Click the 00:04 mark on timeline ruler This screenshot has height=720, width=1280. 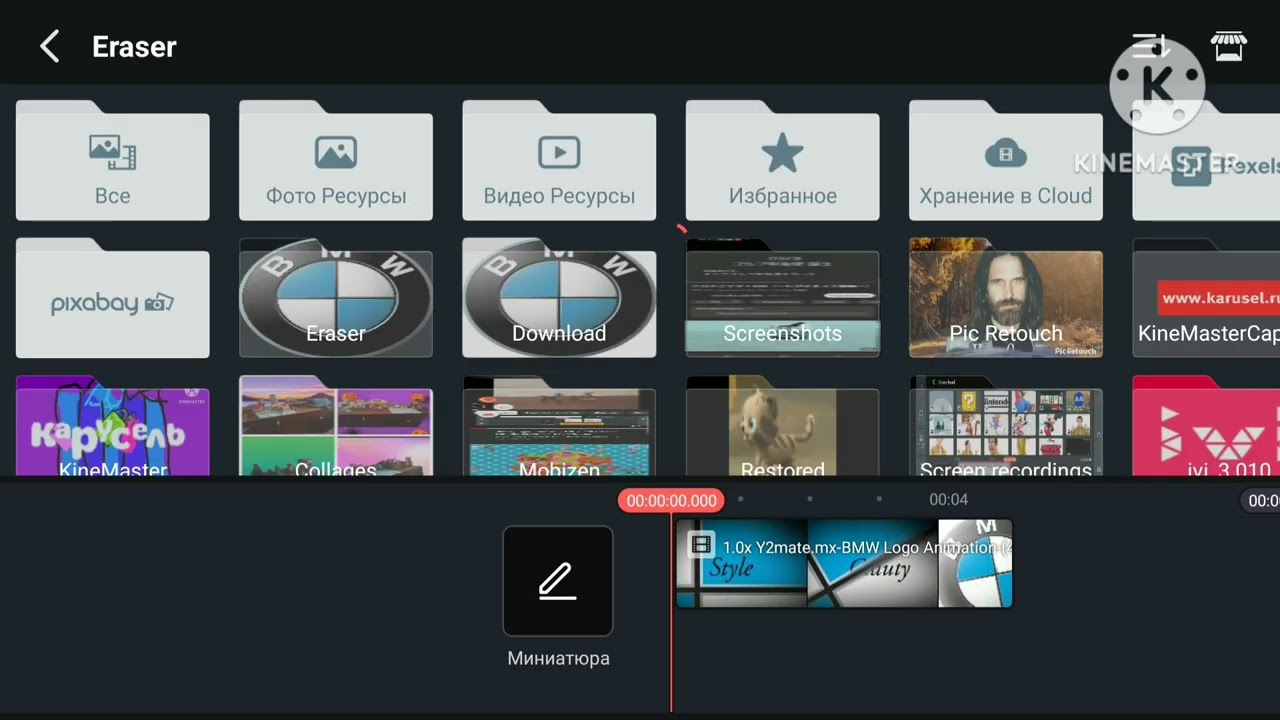948,499
